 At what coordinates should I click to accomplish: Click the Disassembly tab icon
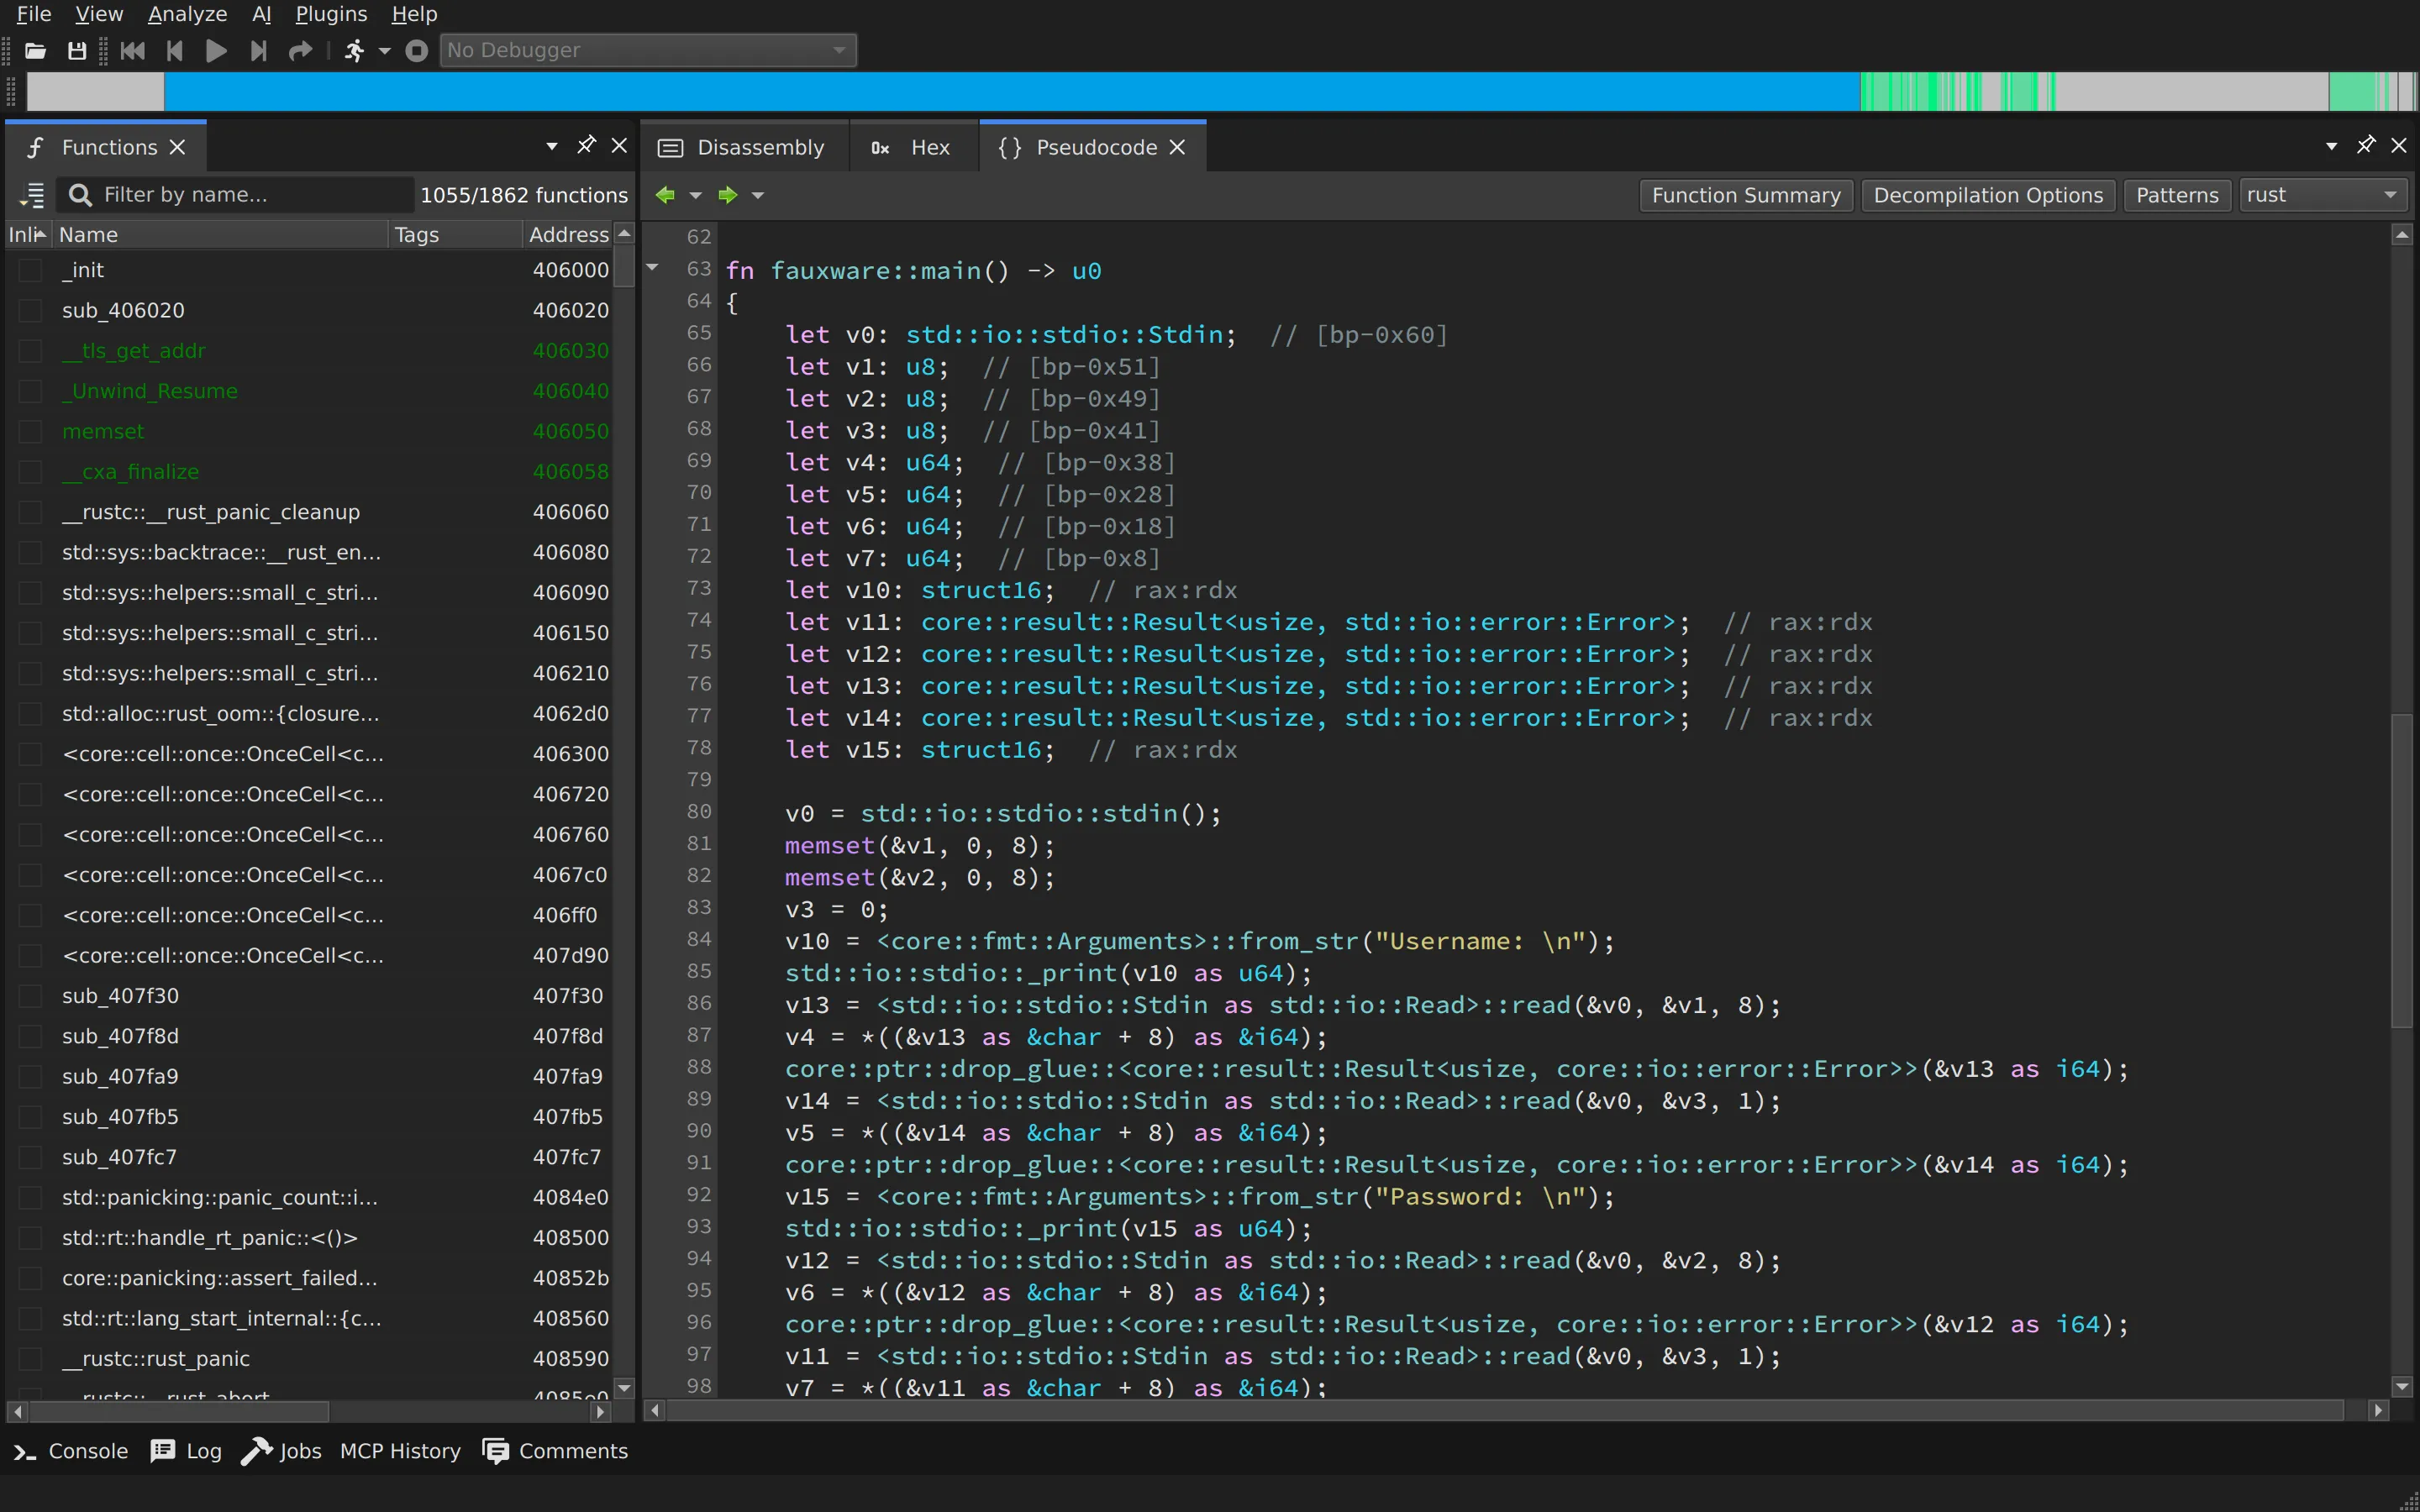coord(670,148)
